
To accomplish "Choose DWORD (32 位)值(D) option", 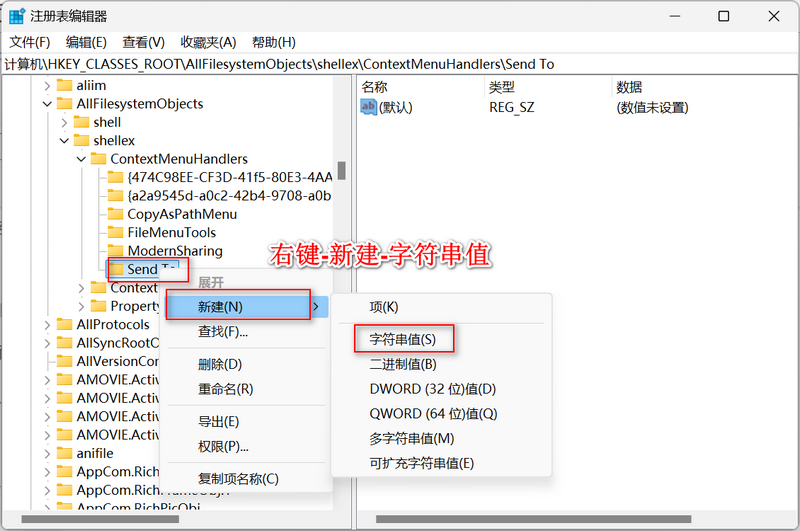I will (x=433, y=389).
